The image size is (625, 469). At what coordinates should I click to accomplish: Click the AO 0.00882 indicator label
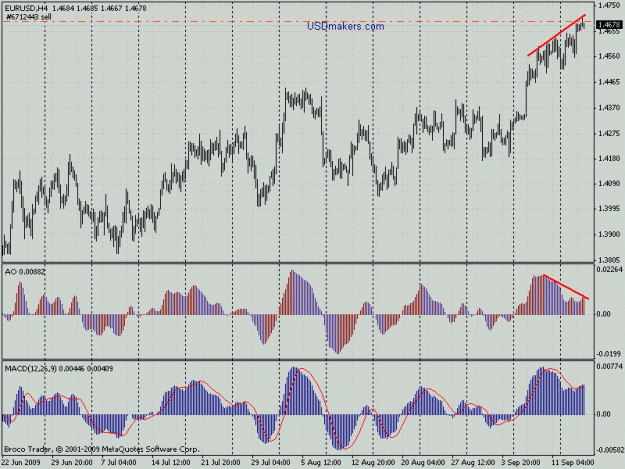pos(25,271)
